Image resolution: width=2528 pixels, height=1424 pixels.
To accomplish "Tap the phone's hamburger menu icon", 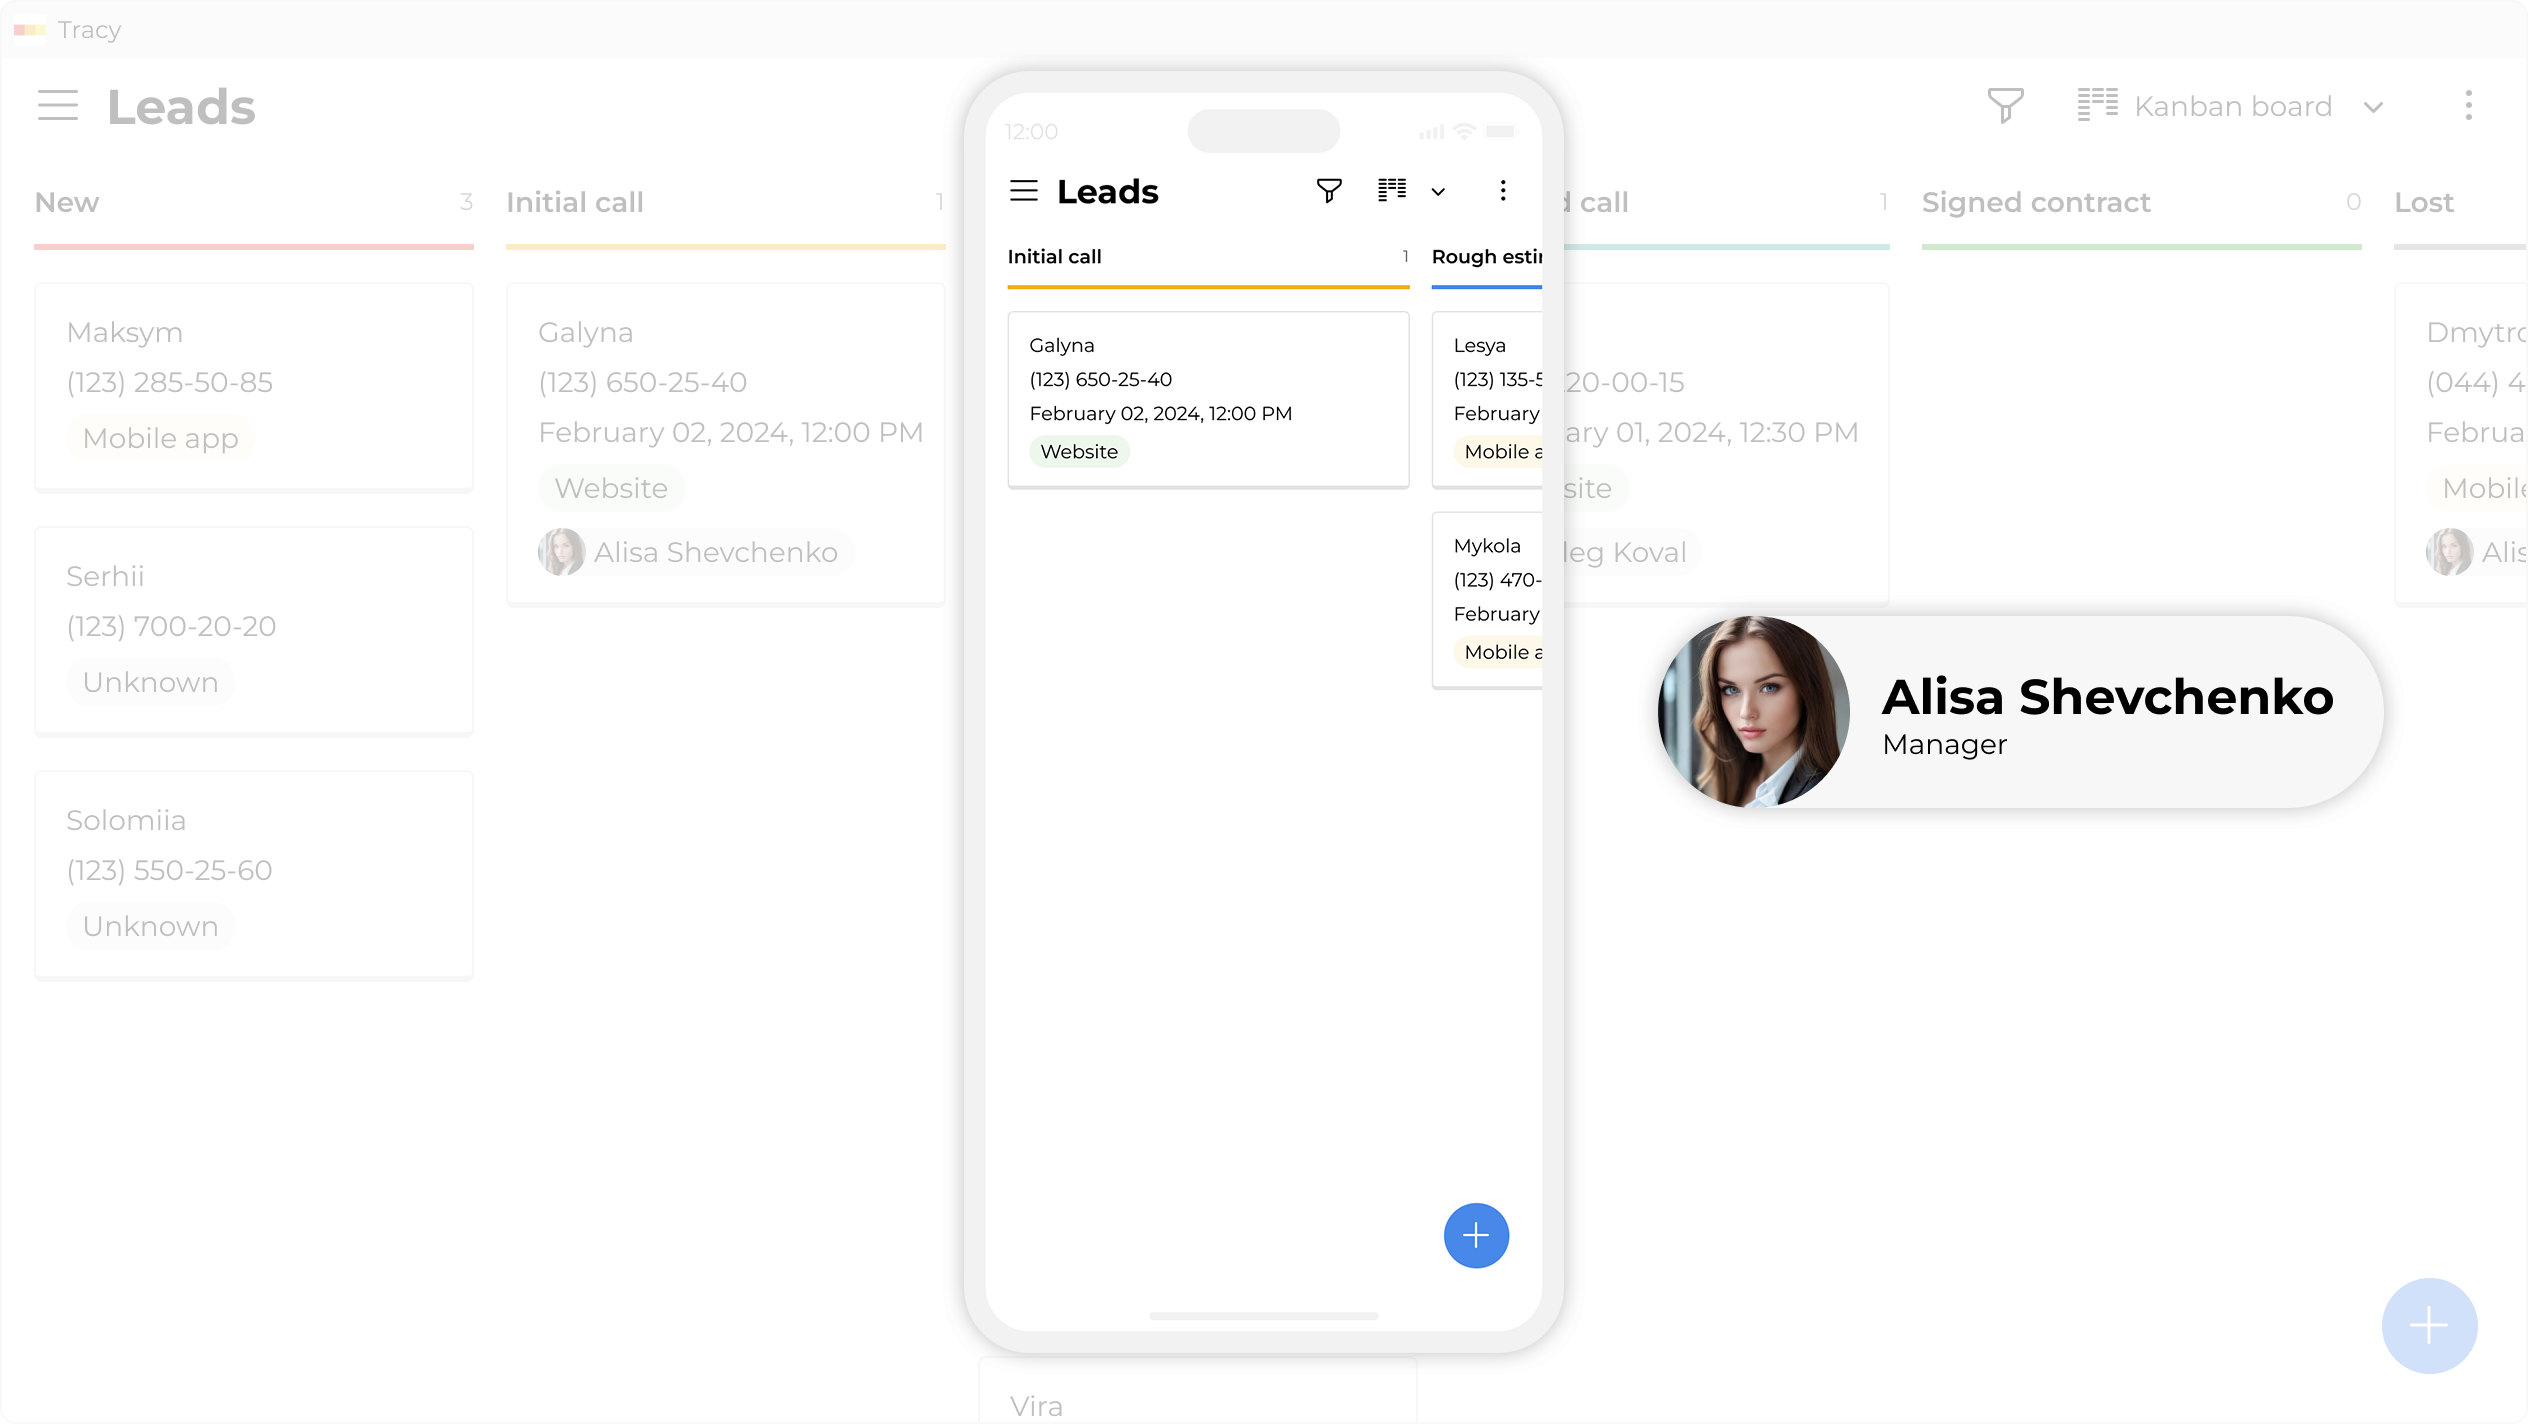I will [1024, 191].
